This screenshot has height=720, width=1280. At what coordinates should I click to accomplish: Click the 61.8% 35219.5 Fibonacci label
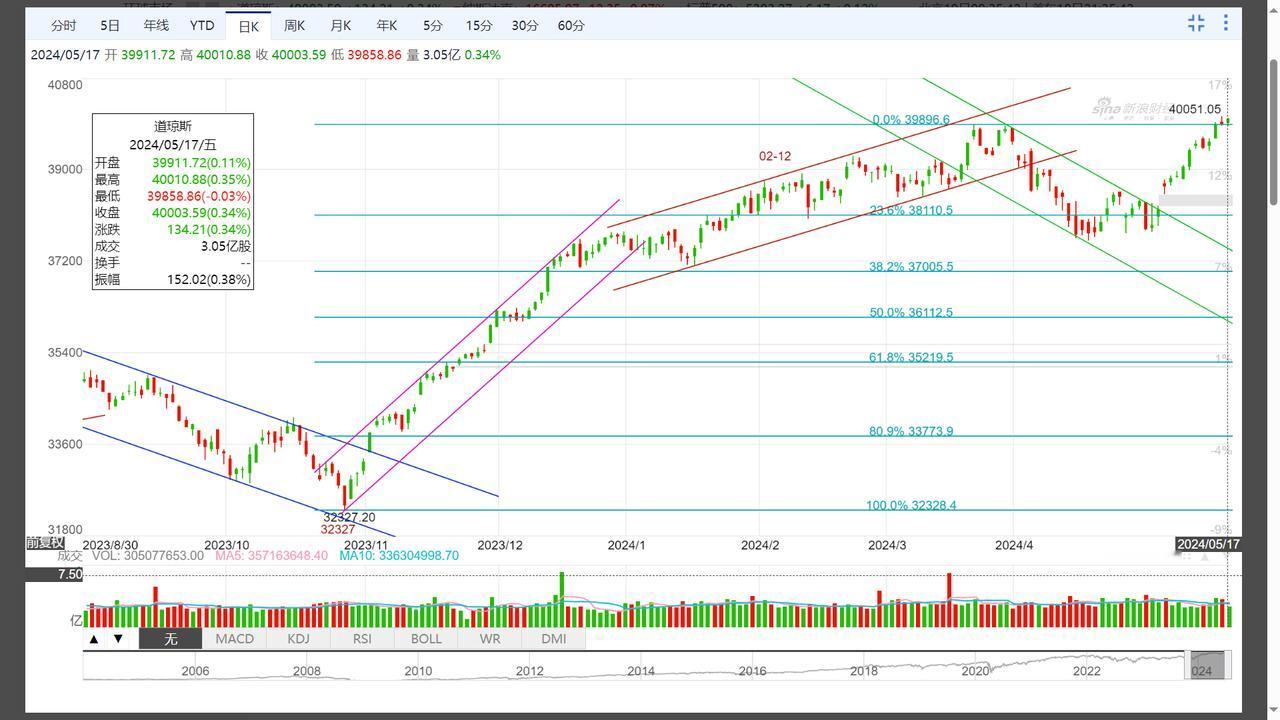pyautogui.click(x=911, y=357)
